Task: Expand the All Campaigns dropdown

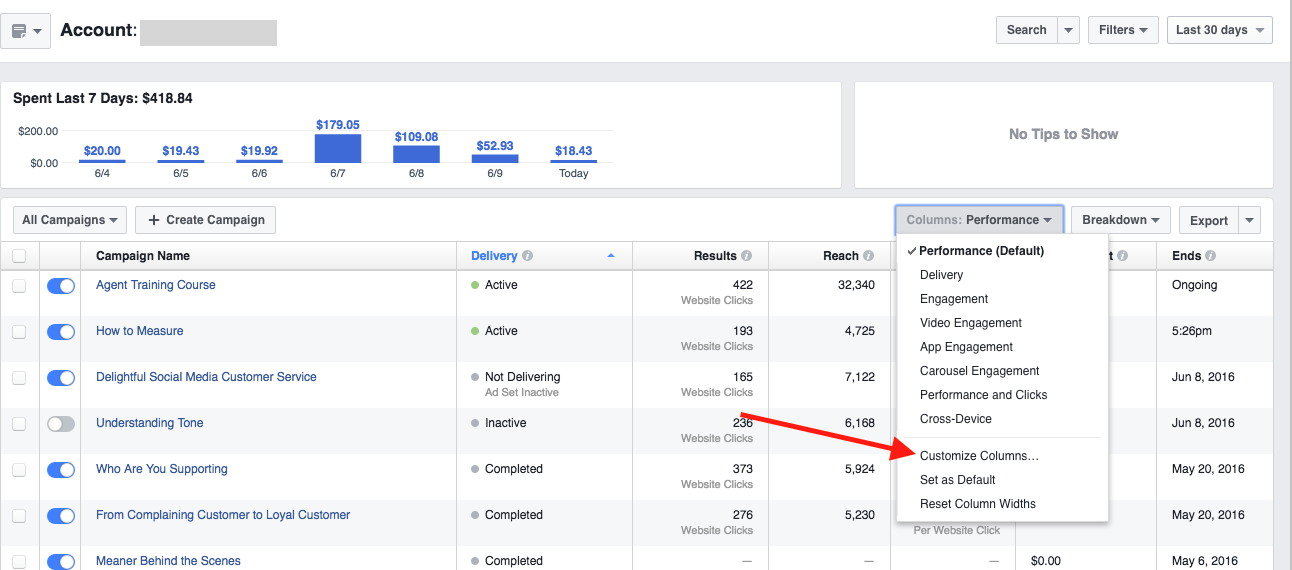Action: point(70,220)
